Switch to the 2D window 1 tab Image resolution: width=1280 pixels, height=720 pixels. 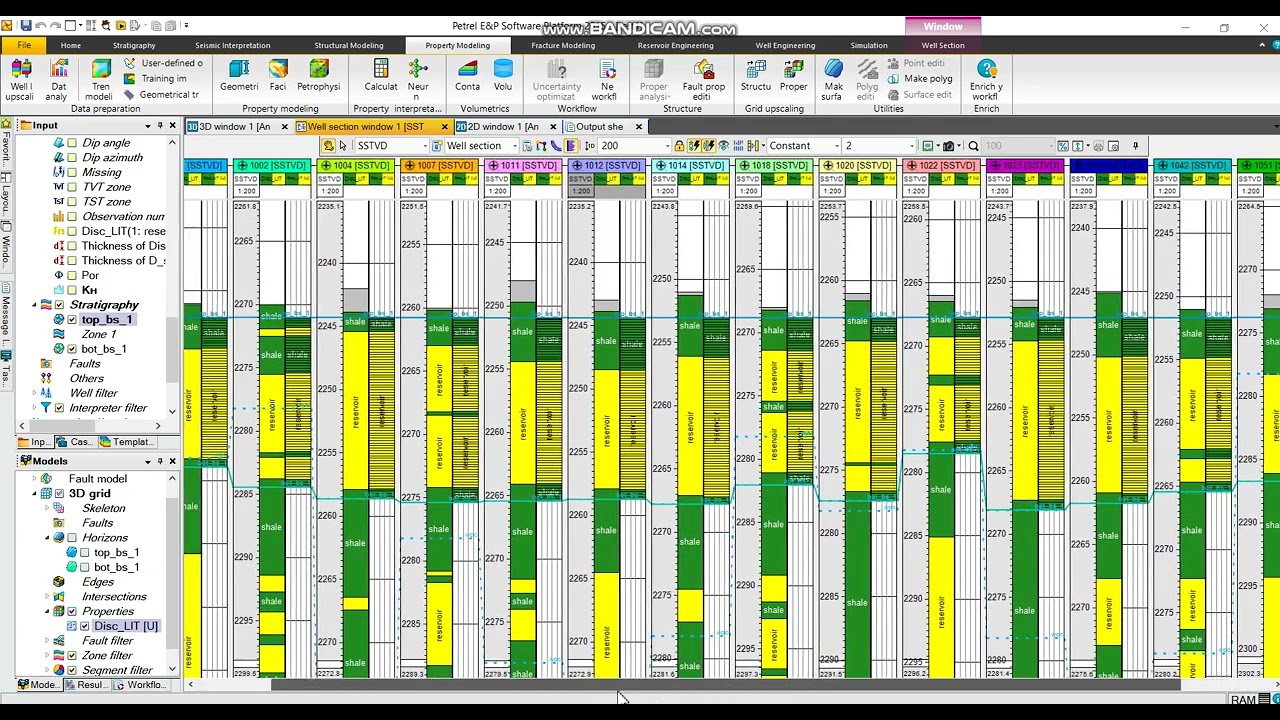pyautogui.click(x=503, y=127)
